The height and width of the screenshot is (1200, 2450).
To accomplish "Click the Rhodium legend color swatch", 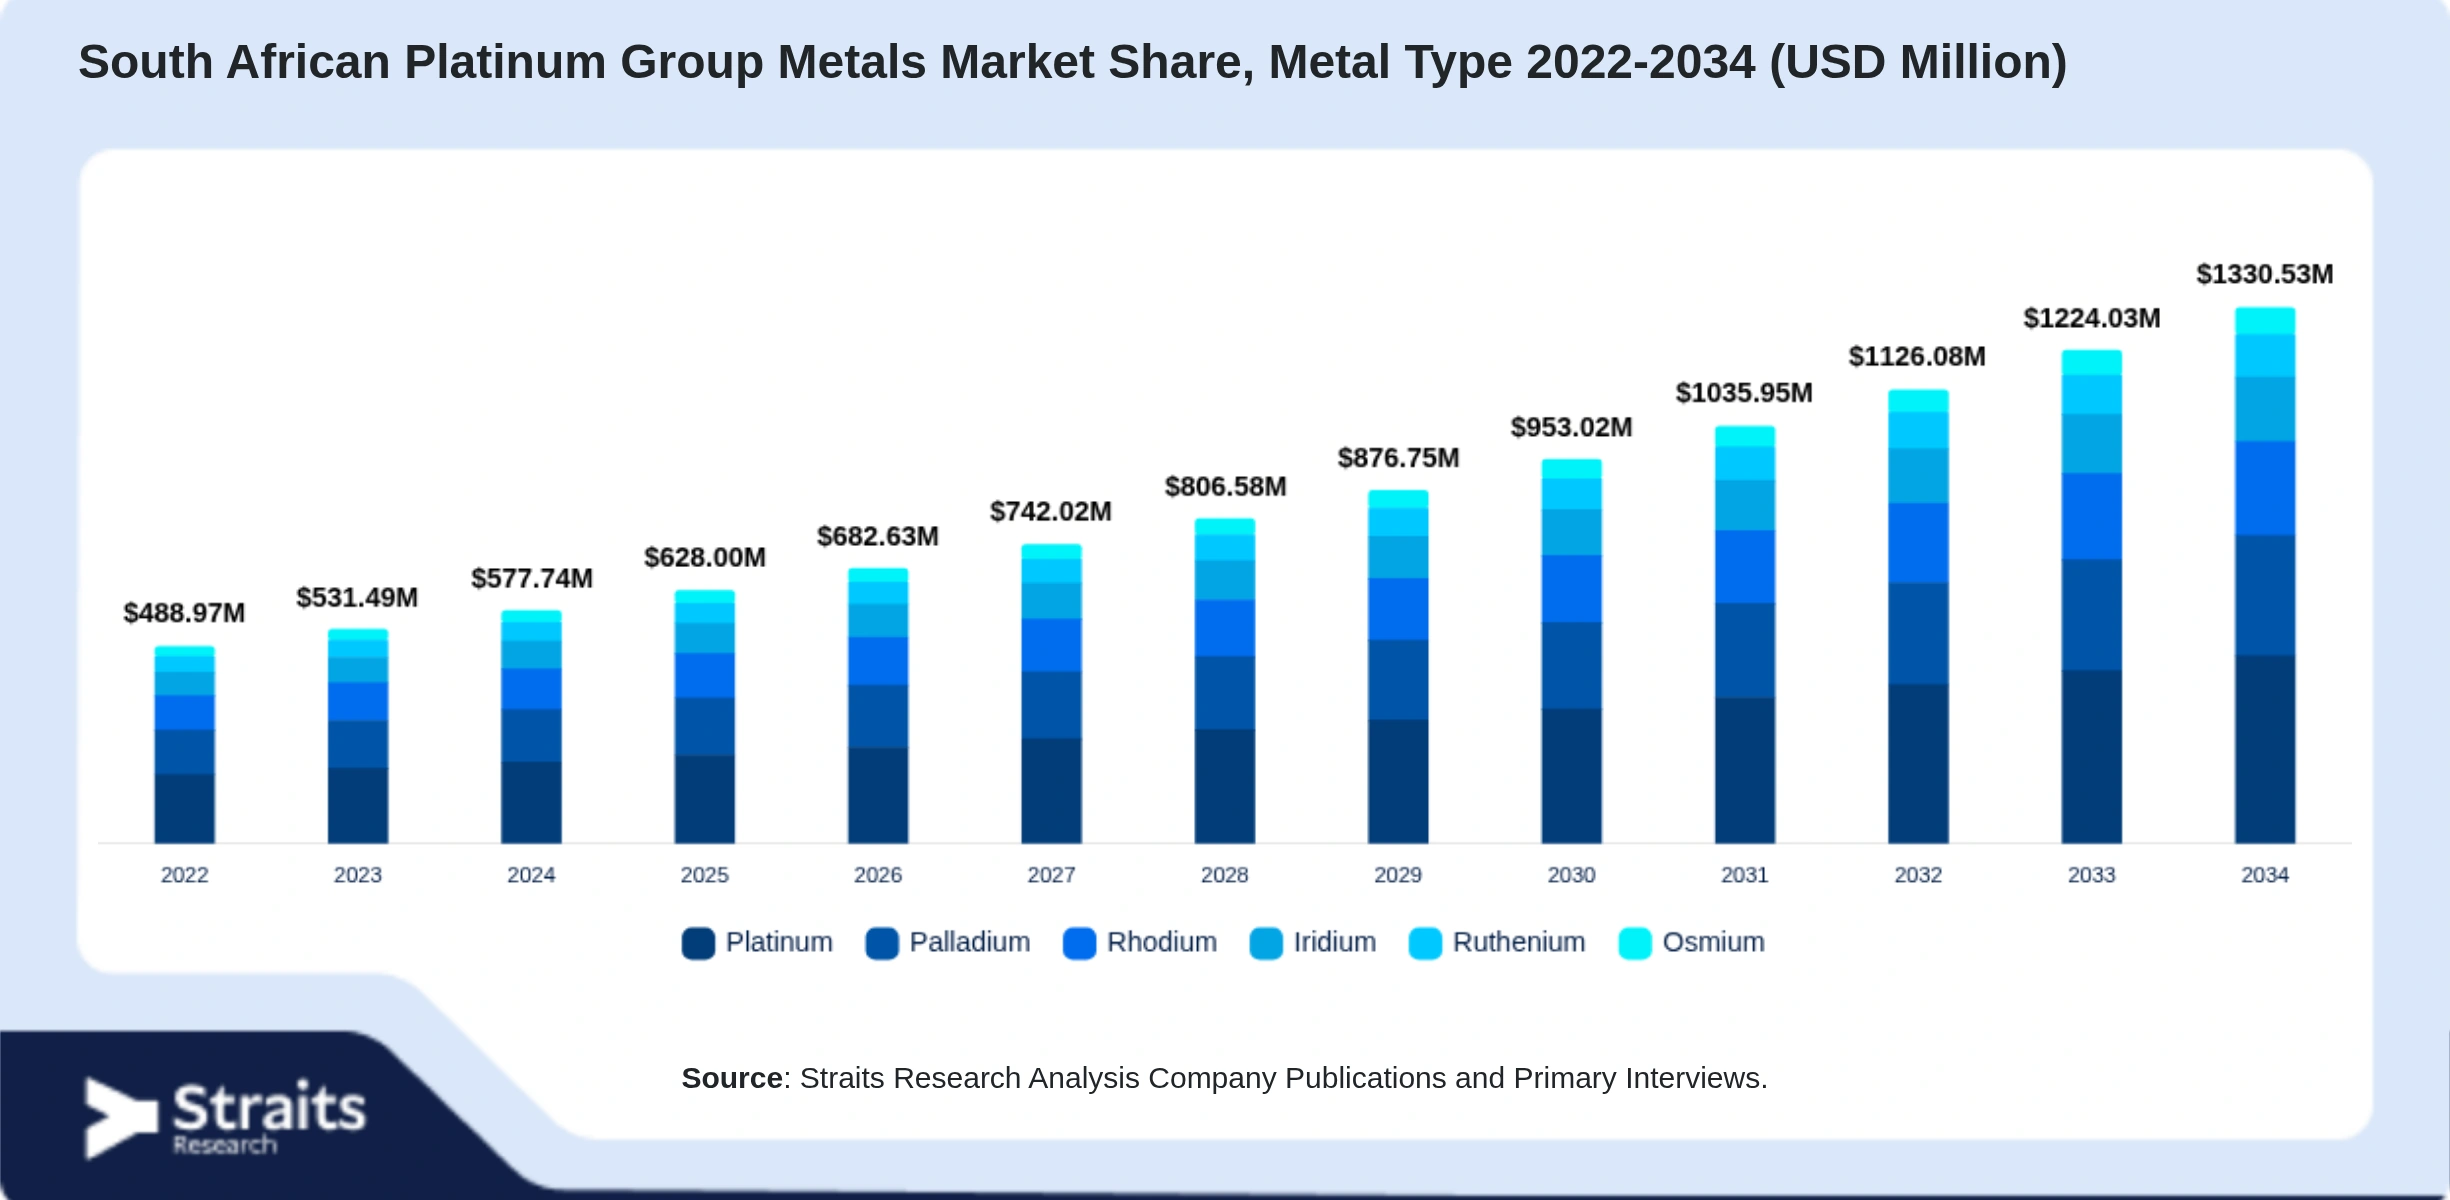I will tap(1080, 943).
